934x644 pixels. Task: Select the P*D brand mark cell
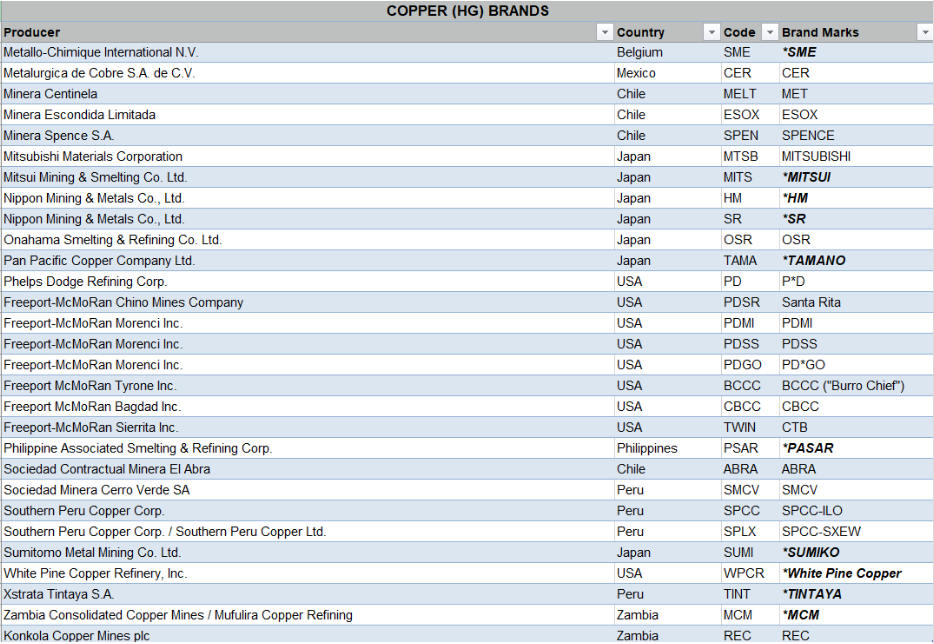pyautogui.click(x=857, y=282)
